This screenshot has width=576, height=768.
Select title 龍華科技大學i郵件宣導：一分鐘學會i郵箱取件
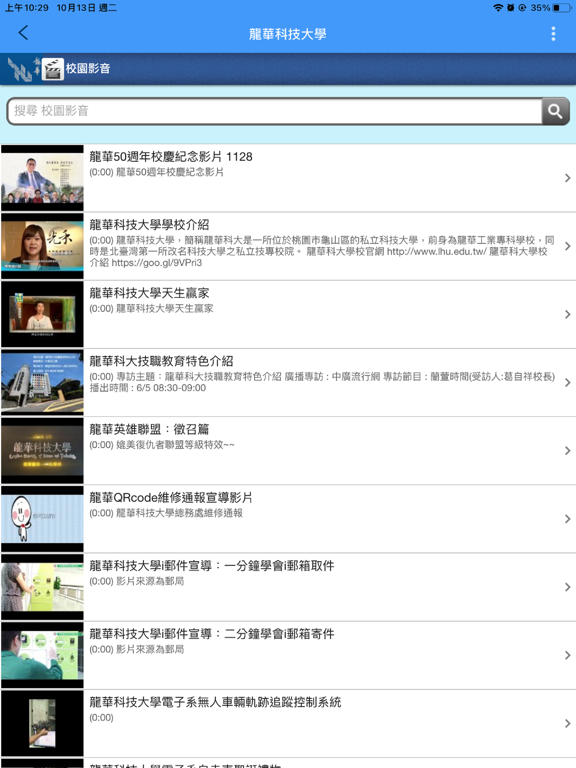[x=212, y=566]
